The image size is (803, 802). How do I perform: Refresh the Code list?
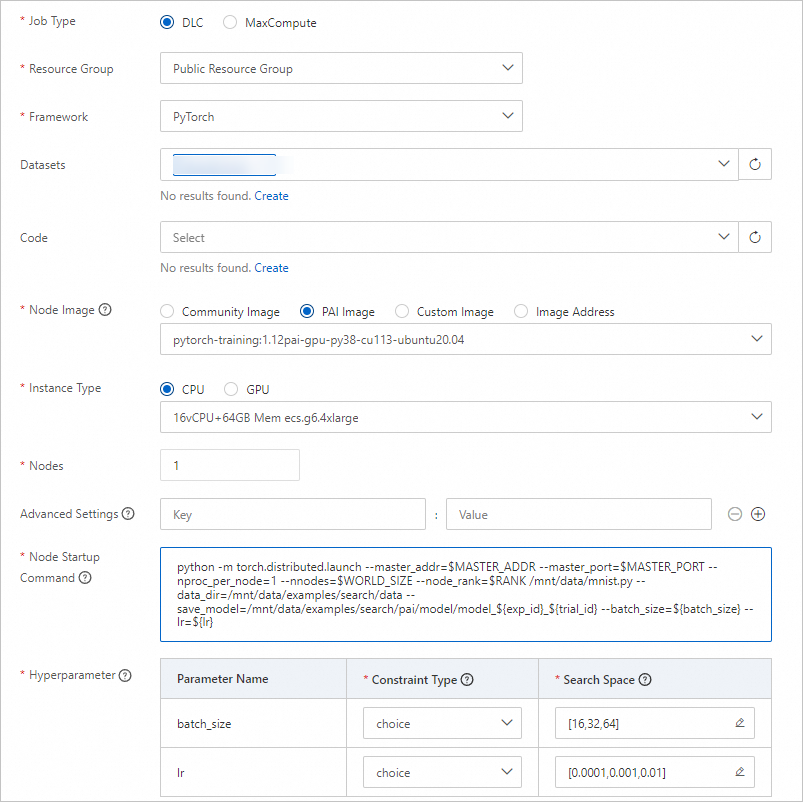[x=755, y=238]
